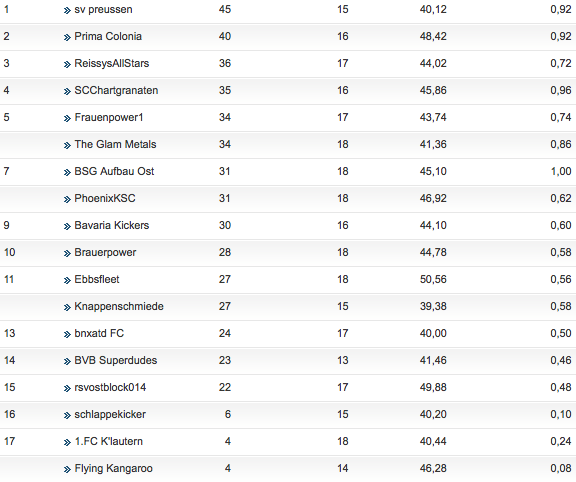Viewport: 576px width, 482px height.
Task: Open the rsvostblock014 team page
Action: tap(110, 387)
